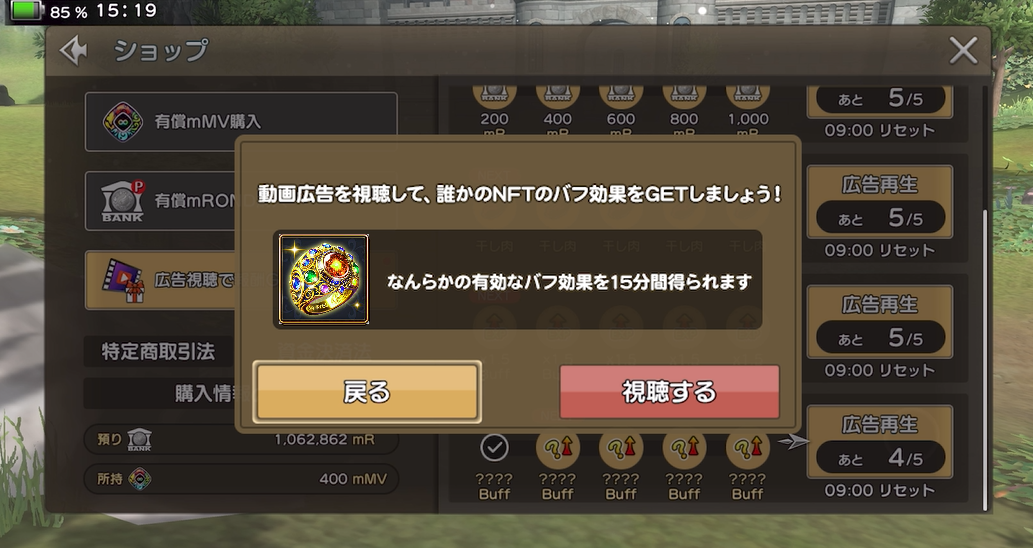
Task: Click the BANK icon next to 預り
Action: pos(139,439)
